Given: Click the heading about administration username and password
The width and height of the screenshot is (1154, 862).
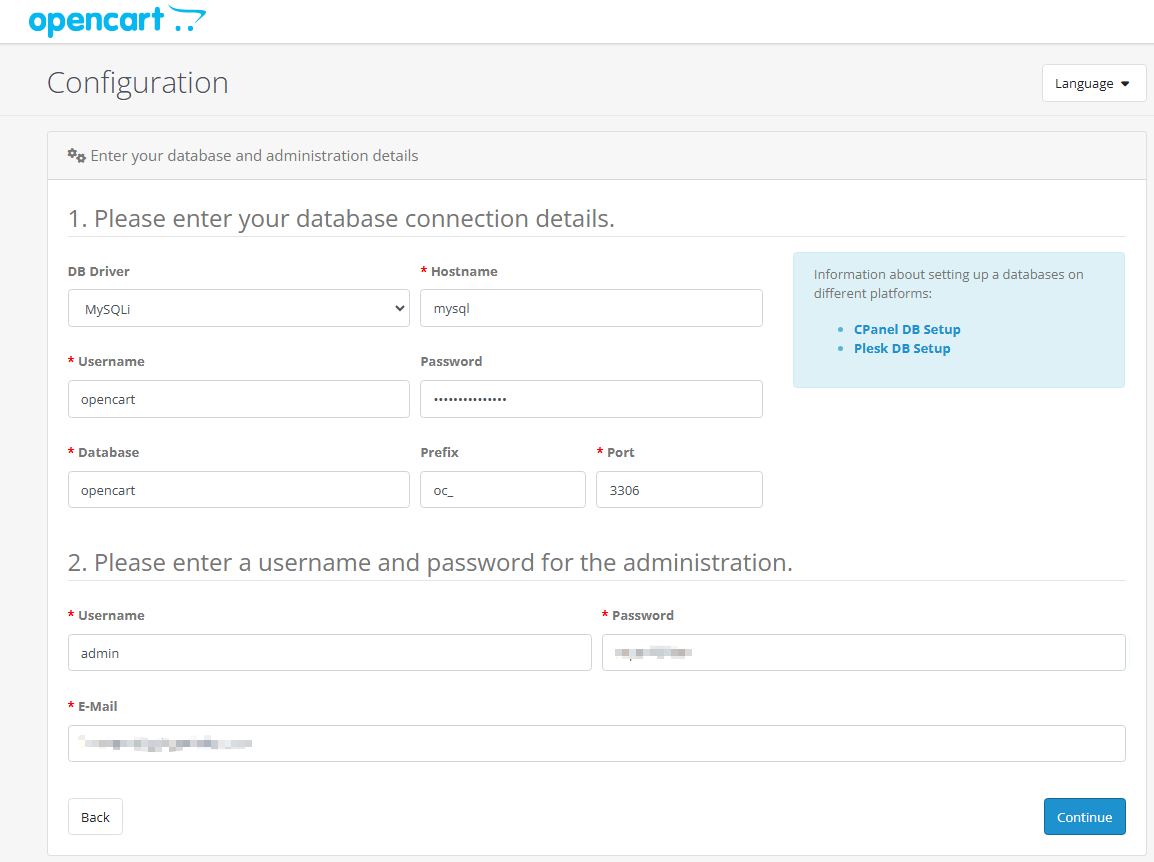Looking at the screenshot, I should (430, 562).
